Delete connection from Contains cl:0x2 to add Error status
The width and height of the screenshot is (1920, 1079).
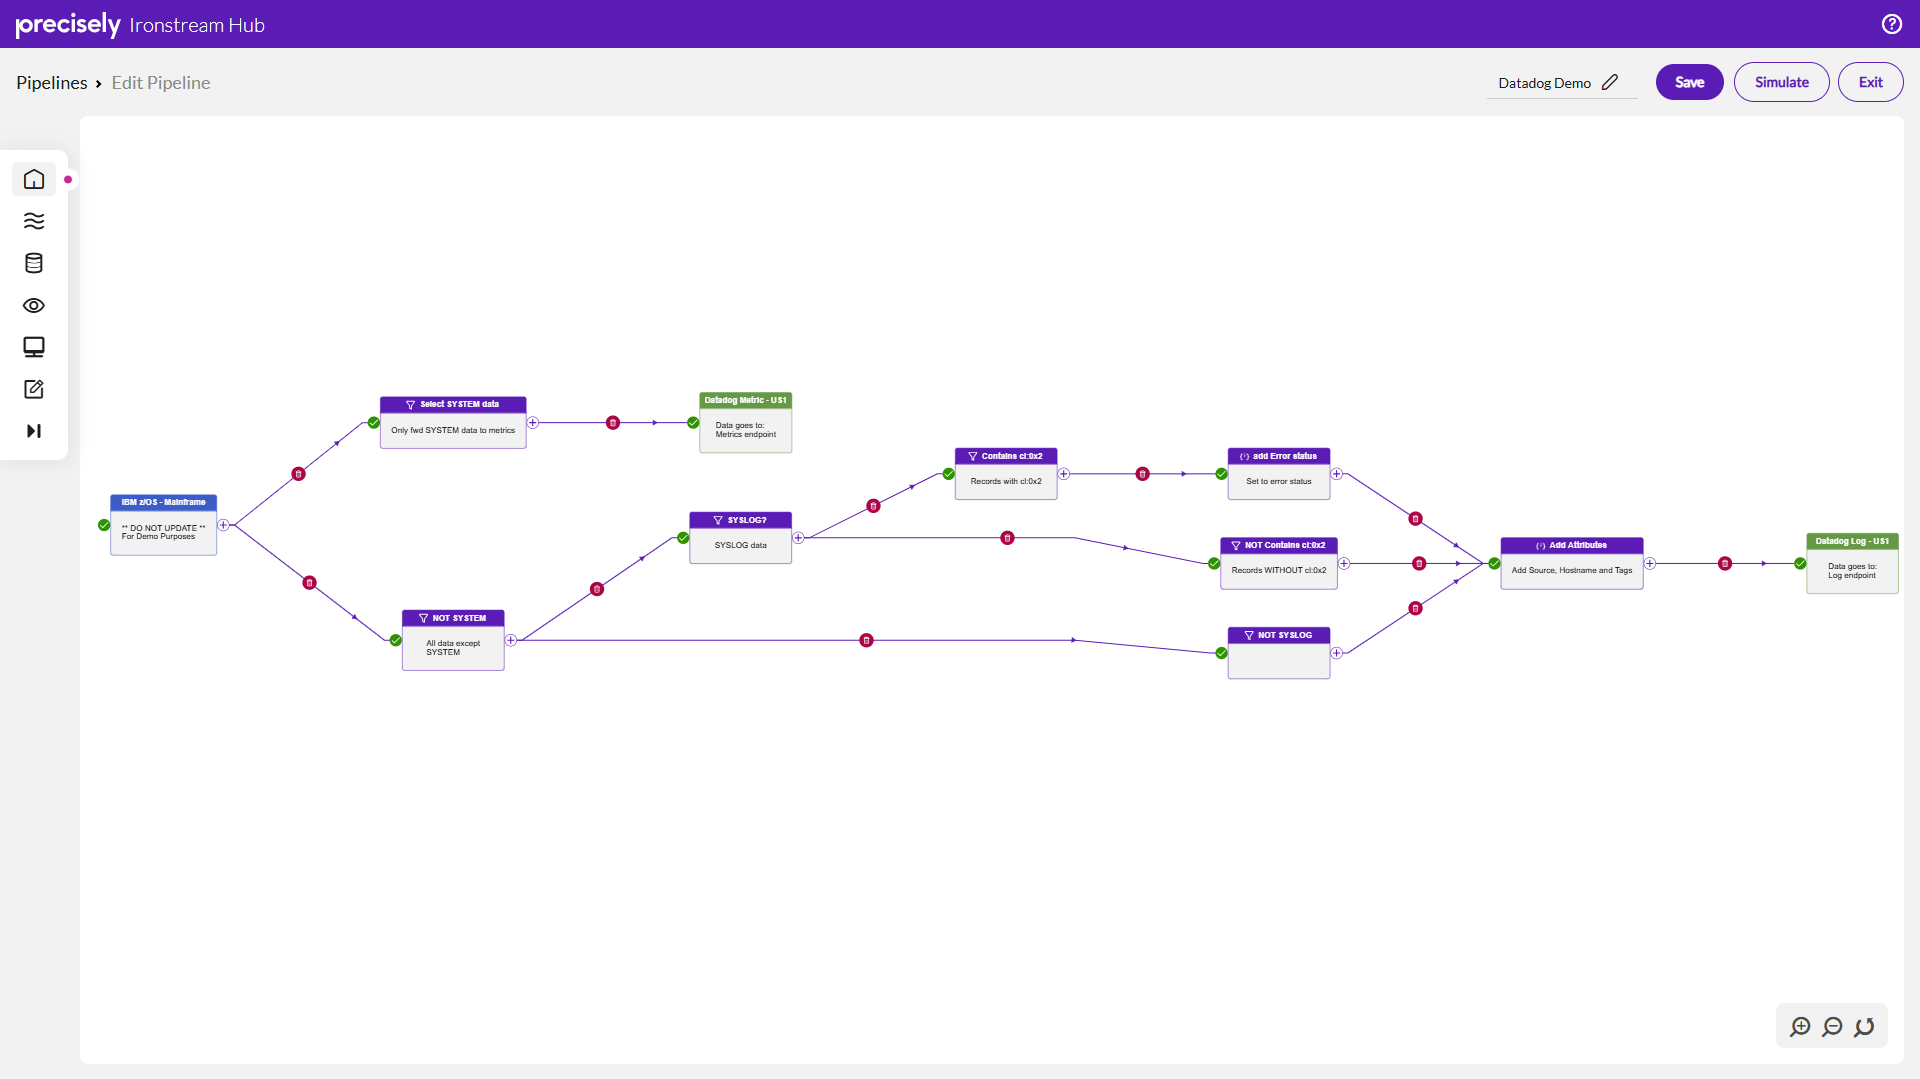pos(1142,474)
